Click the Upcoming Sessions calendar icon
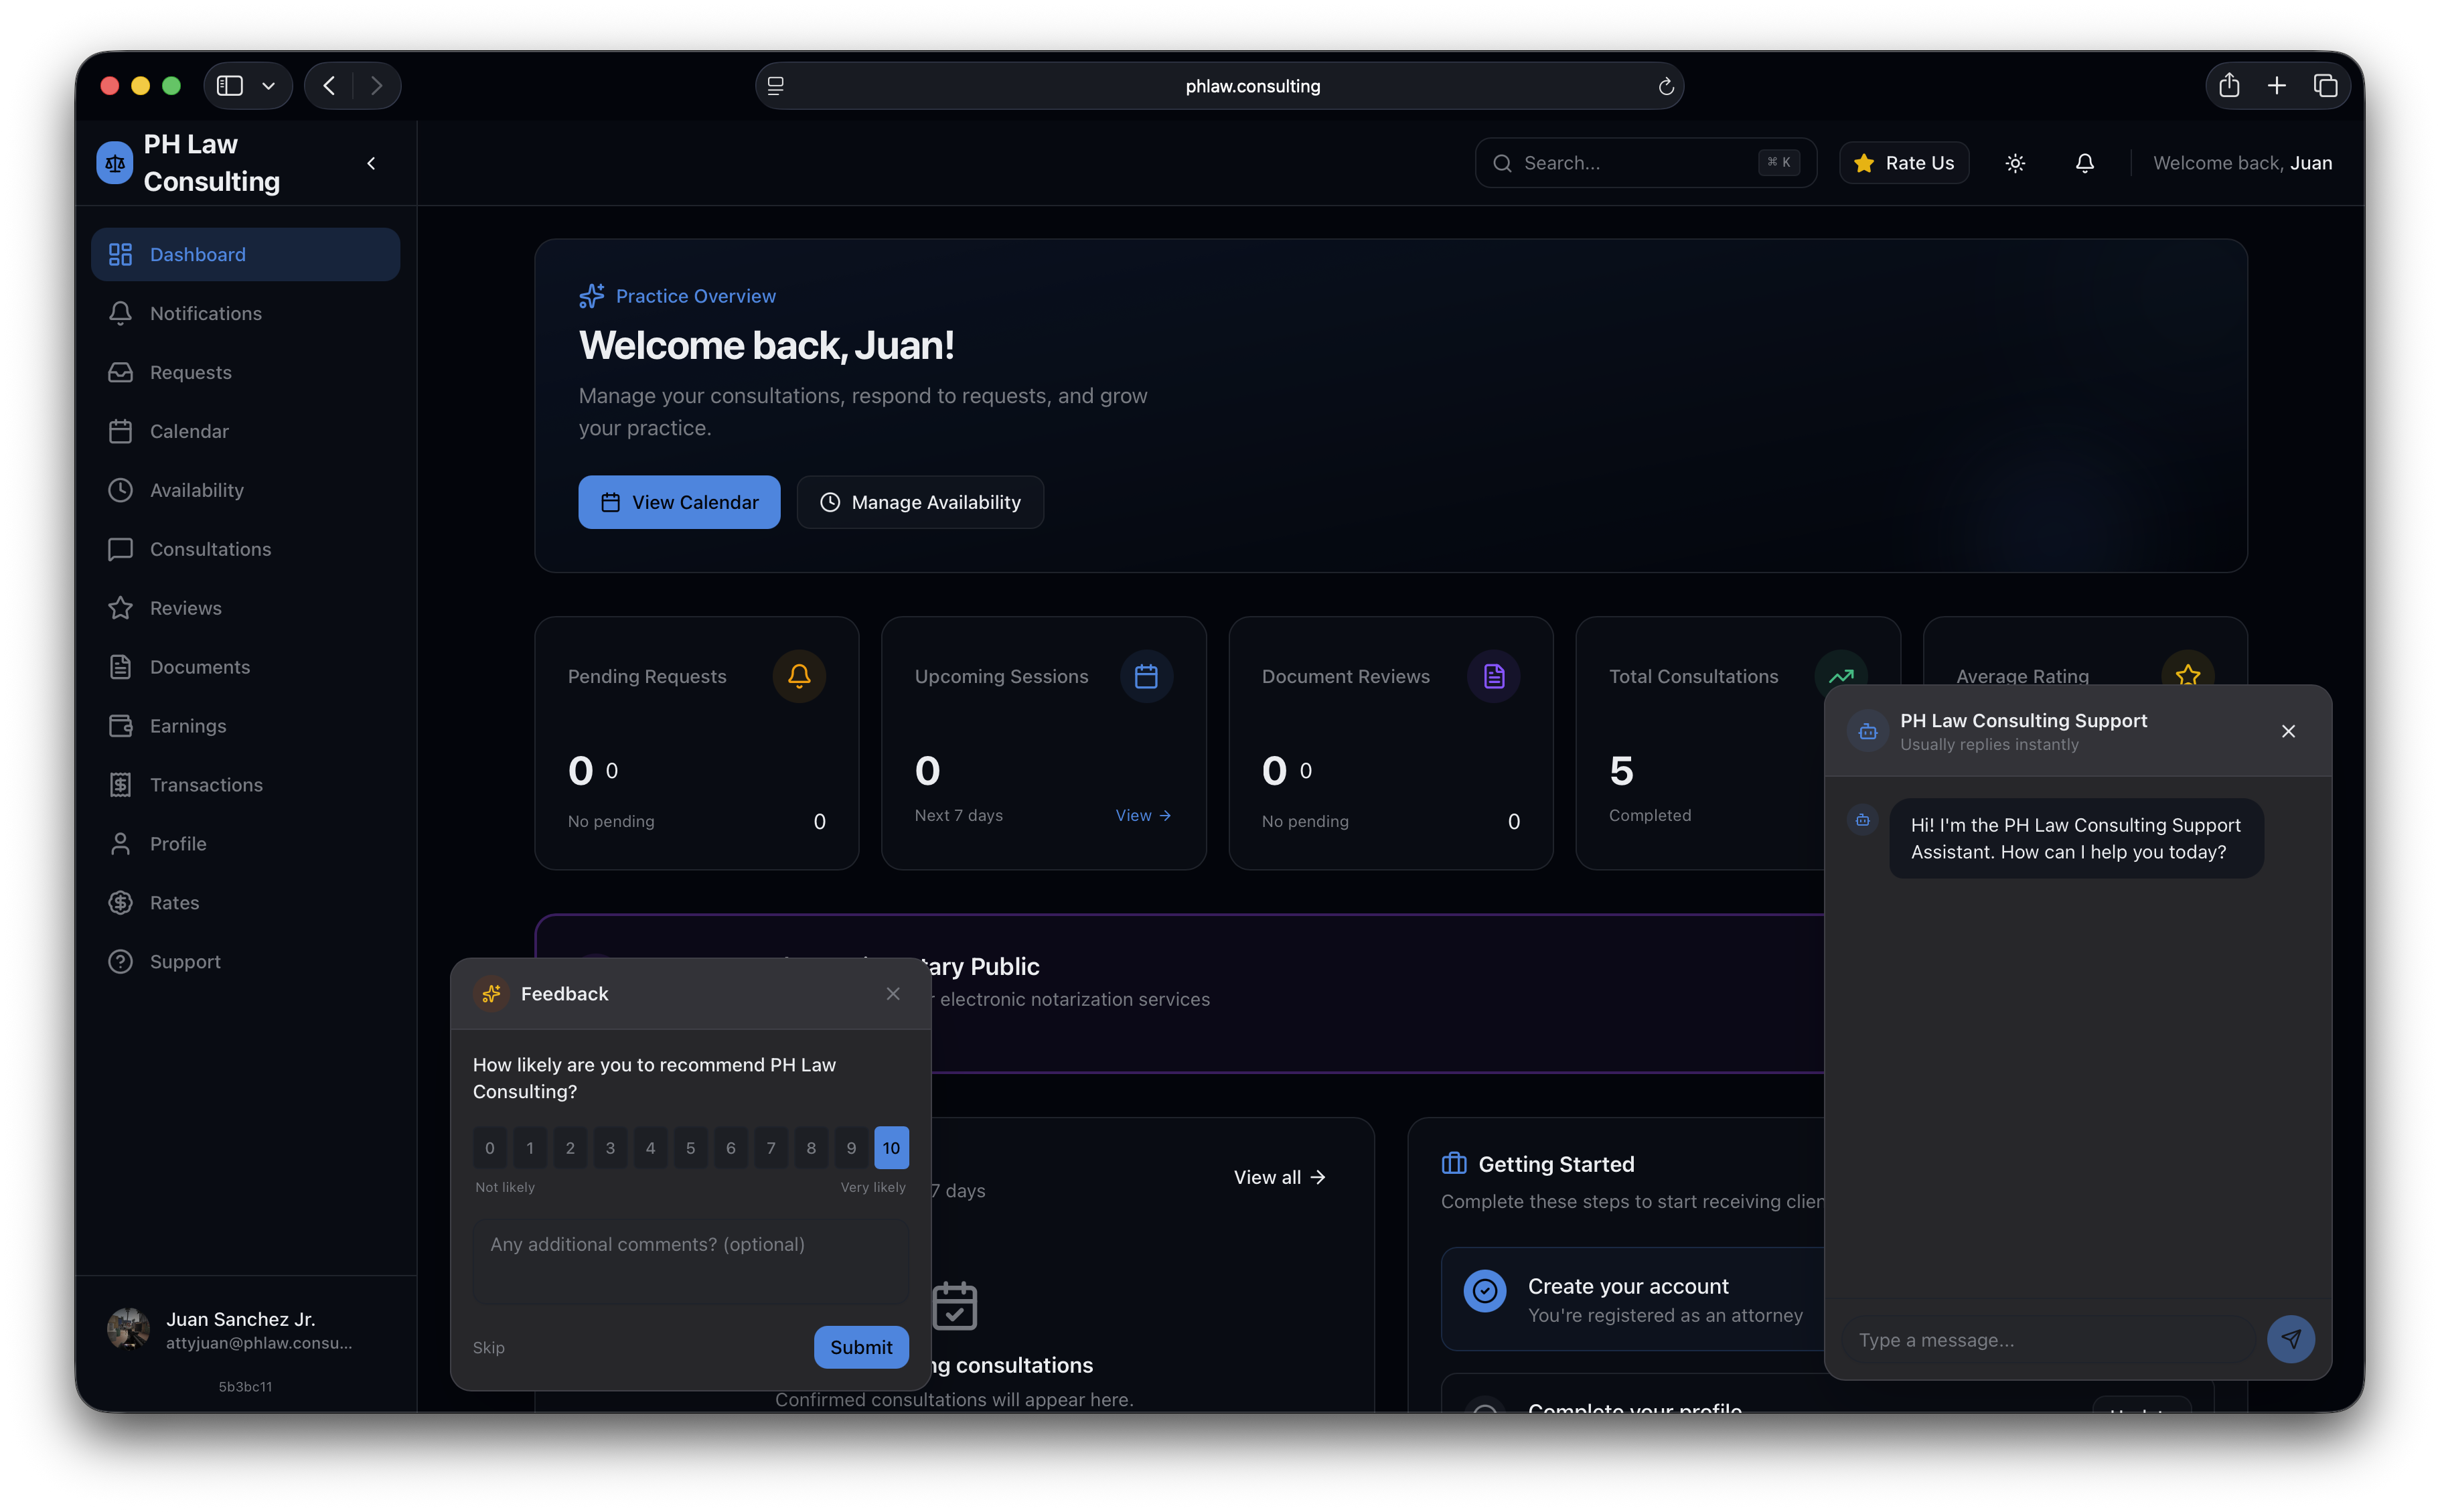 click(1146, 676)
